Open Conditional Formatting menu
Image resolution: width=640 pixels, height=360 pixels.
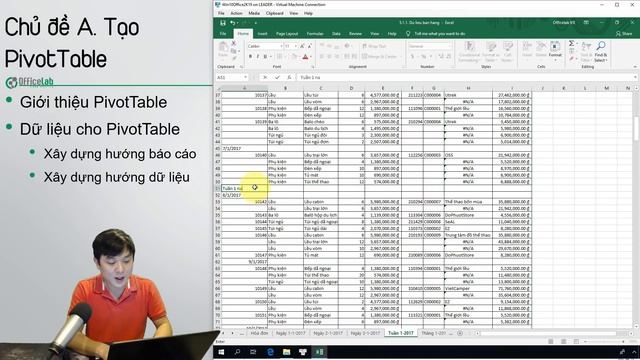pos(469,51)
